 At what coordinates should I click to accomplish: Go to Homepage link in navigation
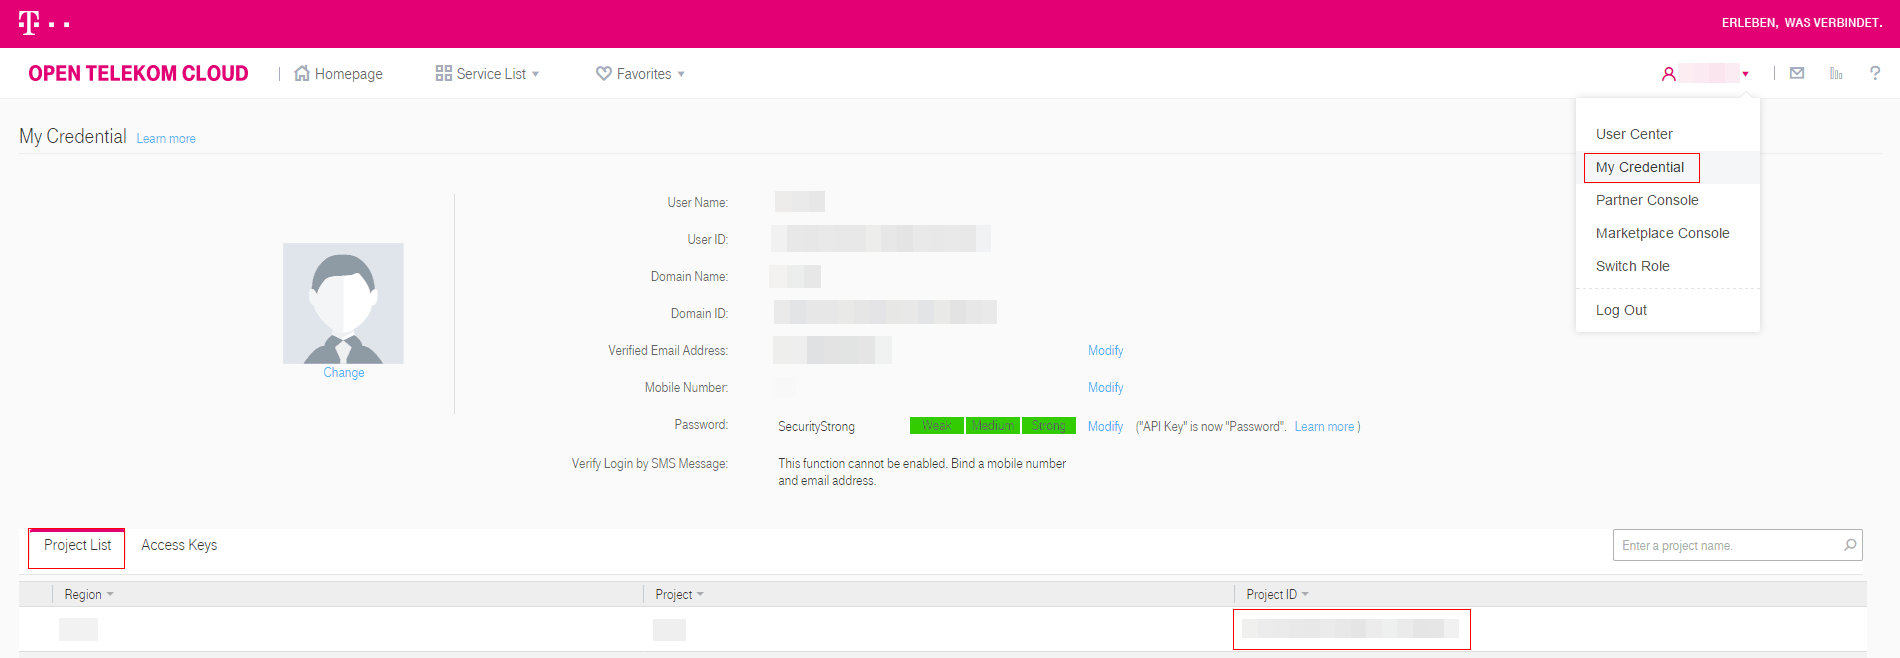pyautogui.click(x=348, y=74)
